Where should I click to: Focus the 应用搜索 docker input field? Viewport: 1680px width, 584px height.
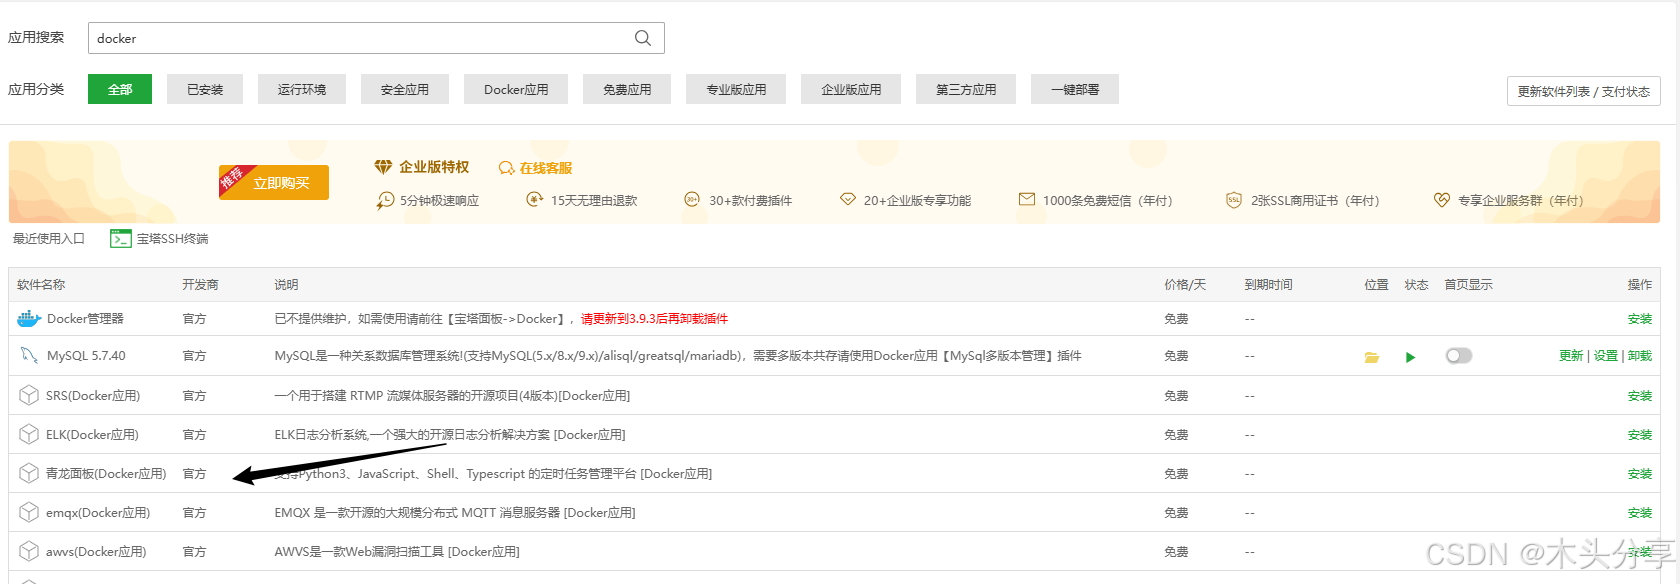point(376,38)
